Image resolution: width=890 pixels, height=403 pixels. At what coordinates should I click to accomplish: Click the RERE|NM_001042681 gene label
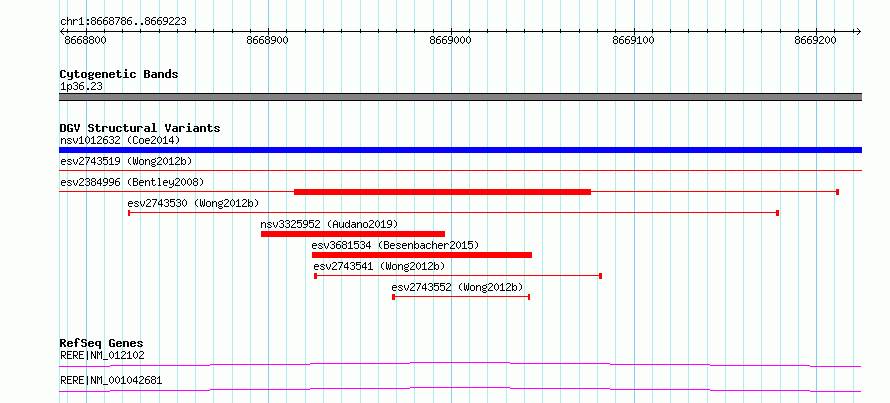(x=111, y=380)
